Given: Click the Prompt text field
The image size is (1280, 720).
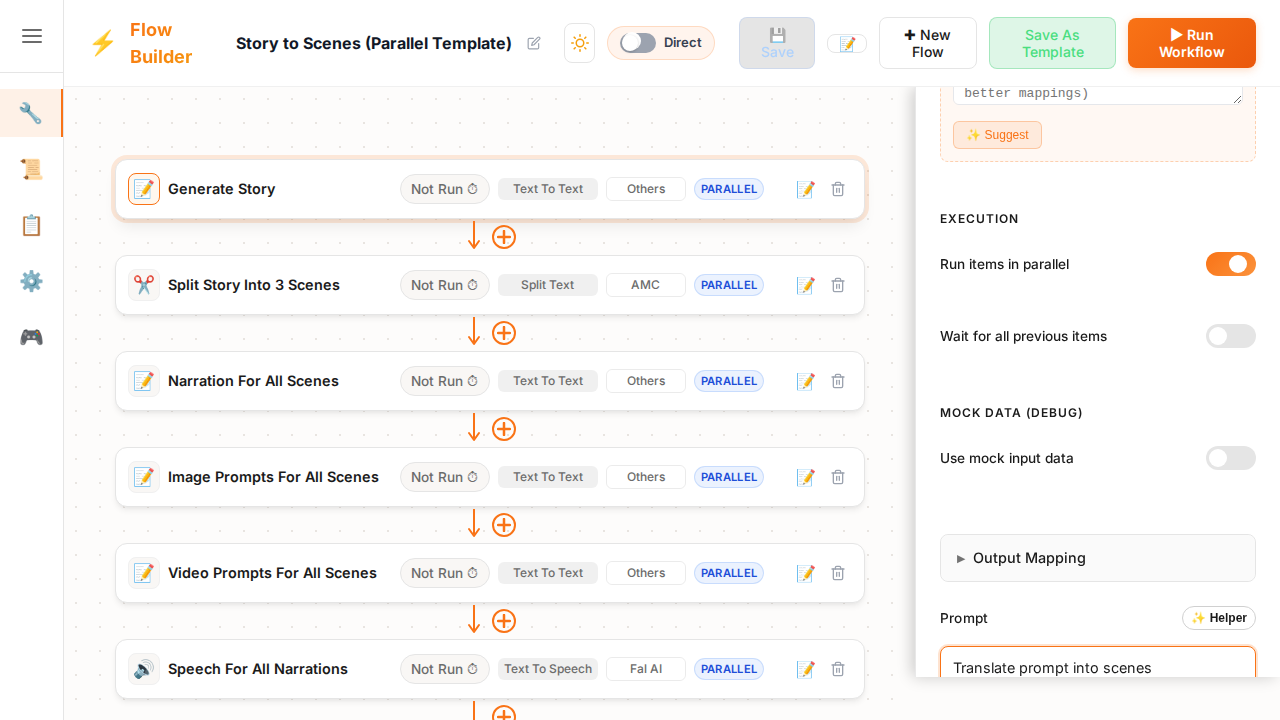Looking at the screenshot, I should 1097,665.
